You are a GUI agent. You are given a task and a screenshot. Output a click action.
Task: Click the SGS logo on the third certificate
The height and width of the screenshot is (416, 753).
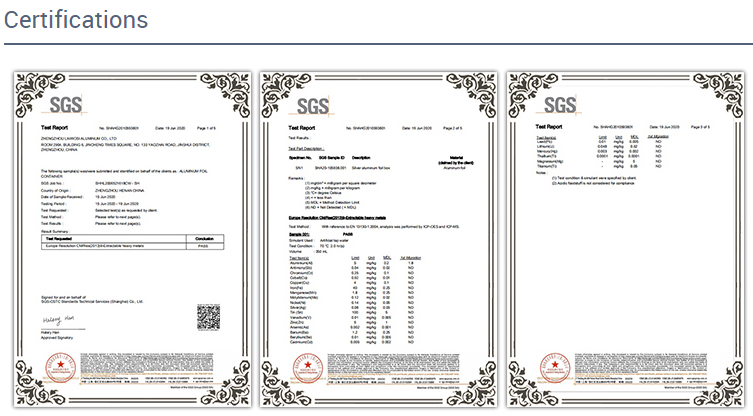(x=560, y=105)
